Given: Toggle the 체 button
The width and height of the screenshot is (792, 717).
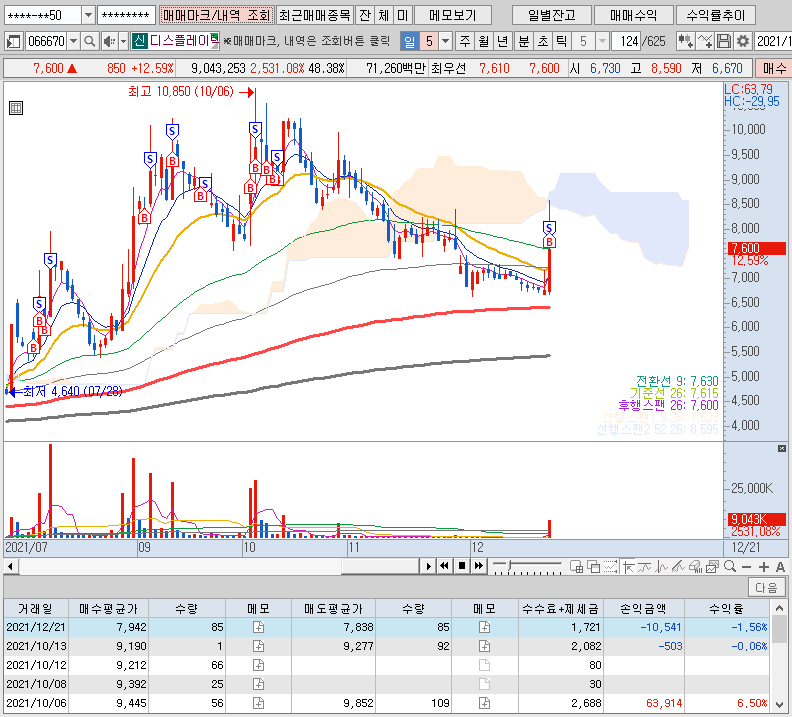Looking at the screenshot, I should 383,15.
